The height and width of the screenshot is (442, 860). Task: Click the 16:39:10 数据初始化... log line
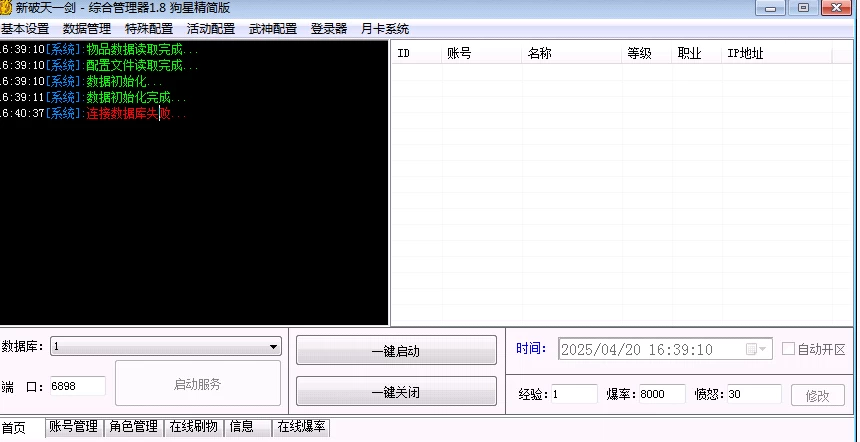81,81
